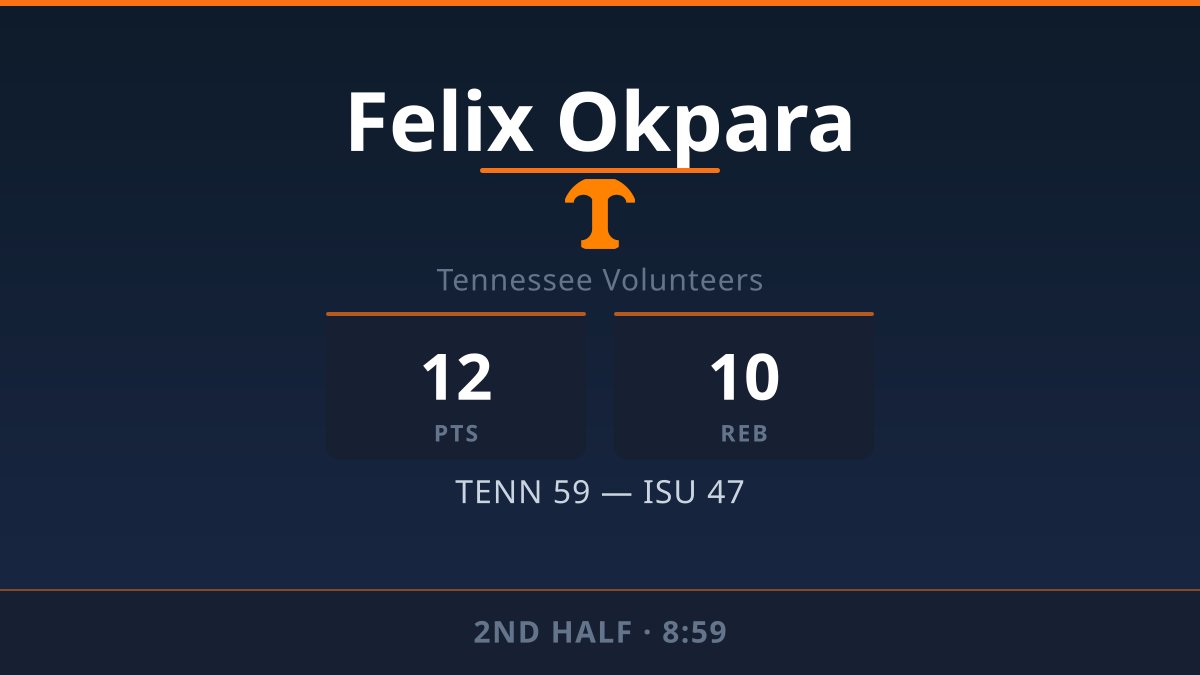The image size is (1200, 675).
Task: Click the last name Okpara
Action: click(705, 123)
